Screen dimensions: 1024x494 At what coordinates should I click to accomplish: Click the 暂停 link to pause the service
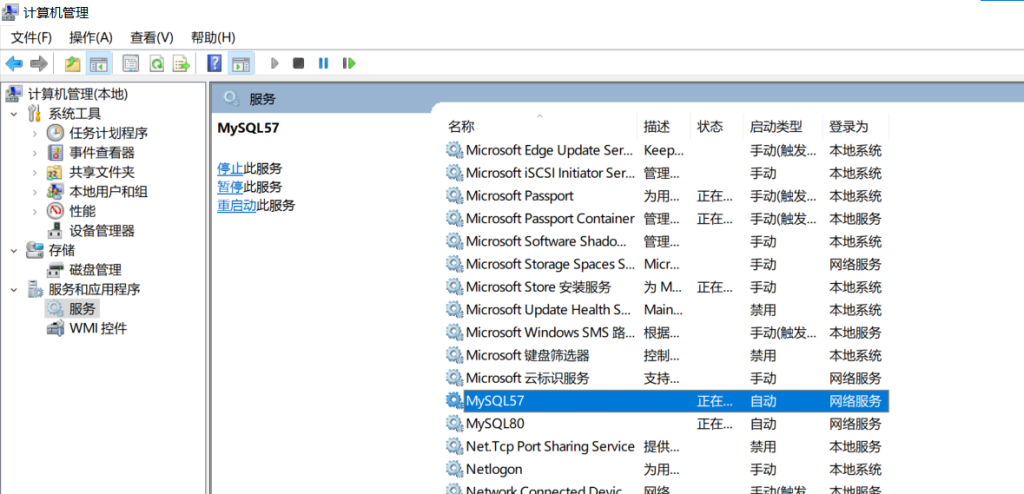pos(230,187)
